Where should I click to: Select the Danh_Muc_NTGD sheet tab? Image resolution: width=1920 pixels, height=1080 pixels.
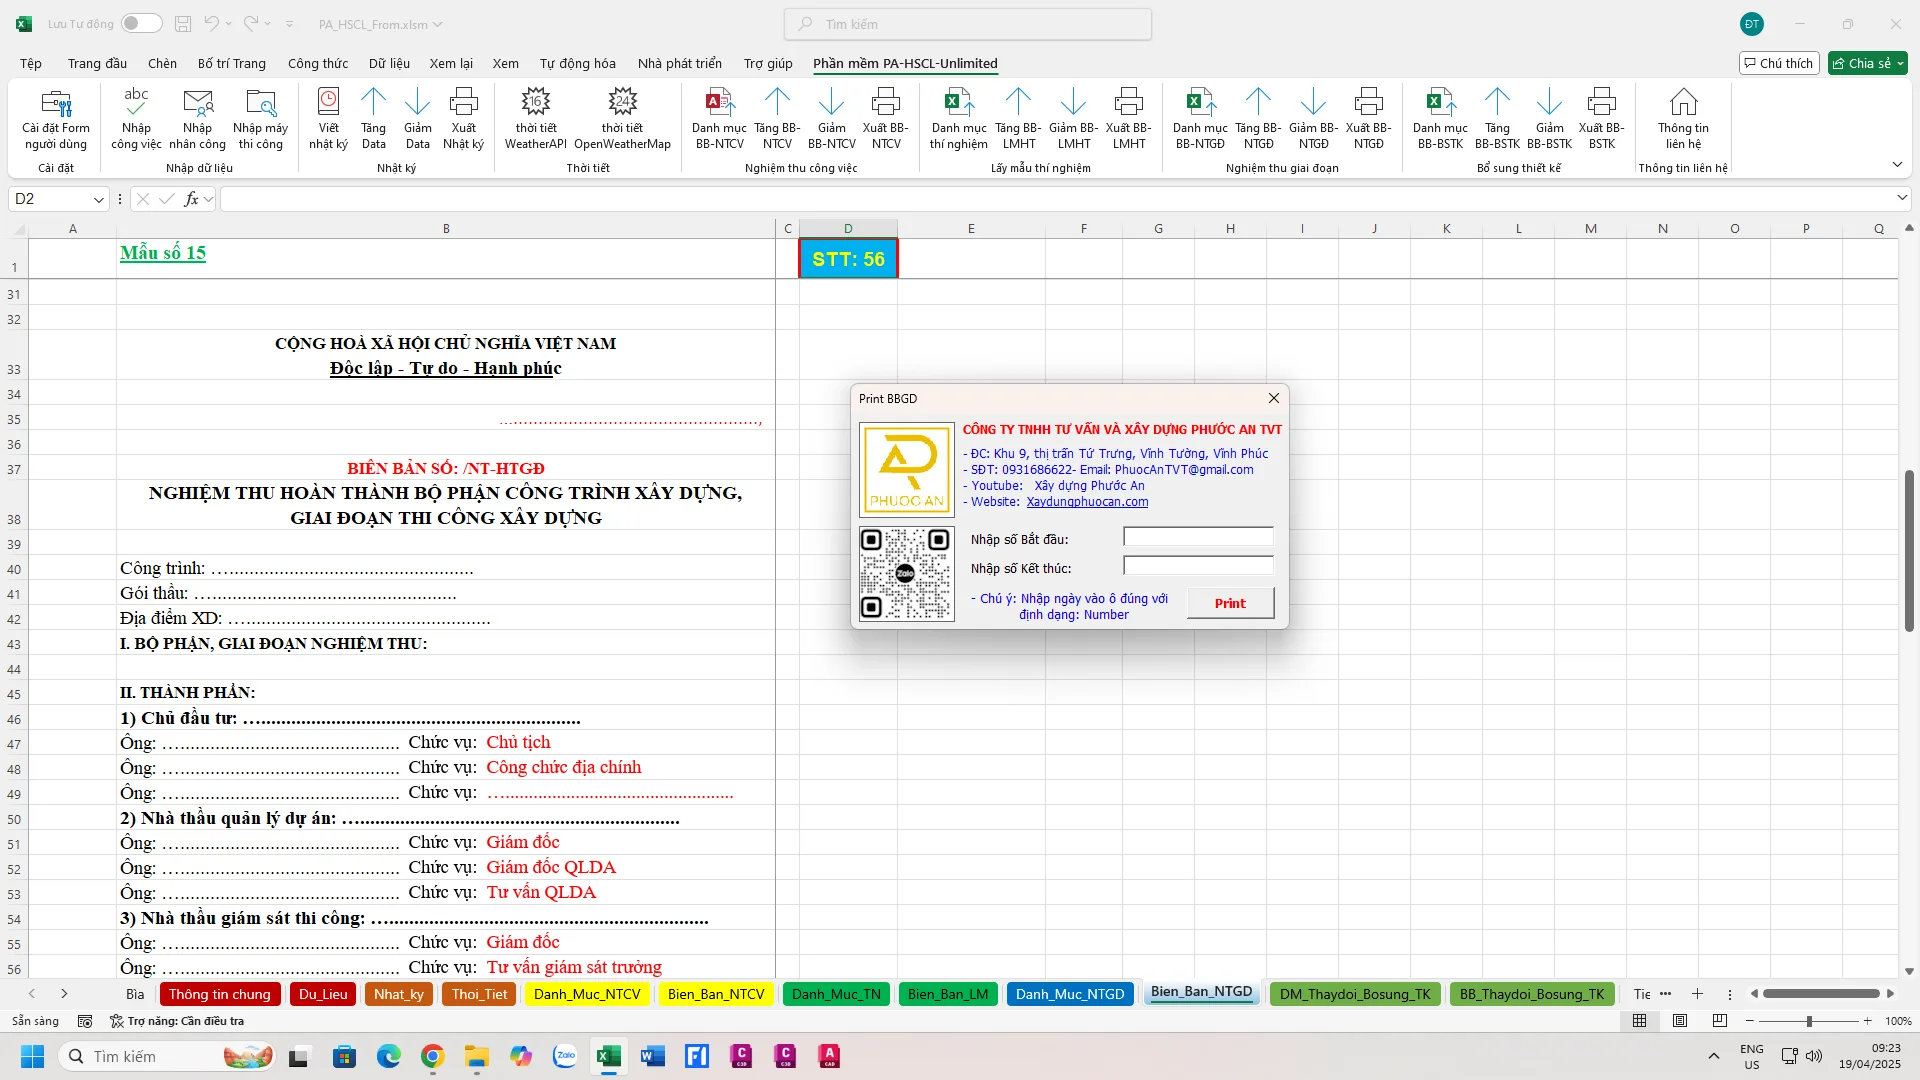click(1070, 994)
